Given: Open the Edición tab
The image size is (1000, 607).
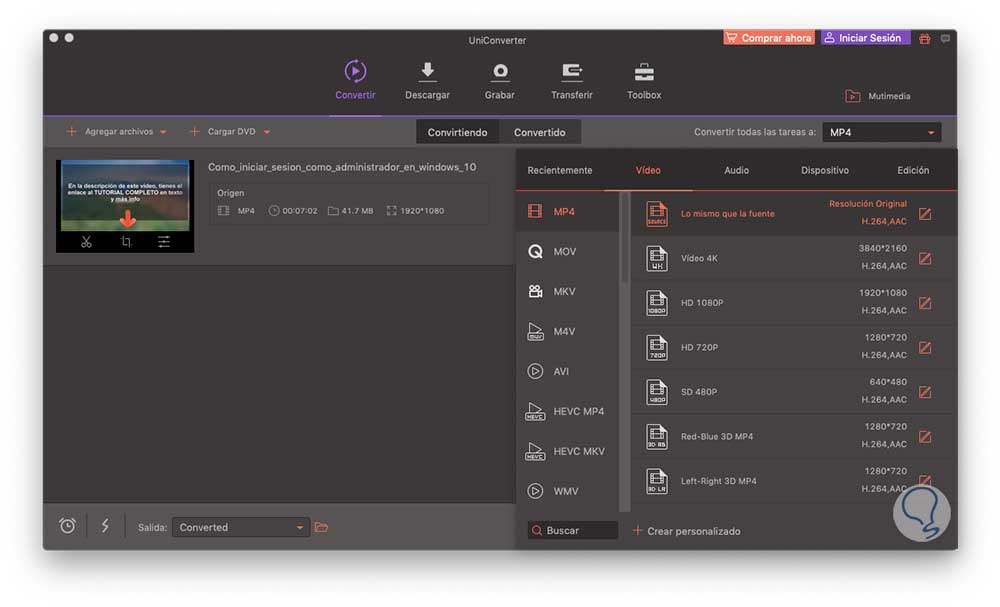Looking at the screenshot, I should point(913,170).
